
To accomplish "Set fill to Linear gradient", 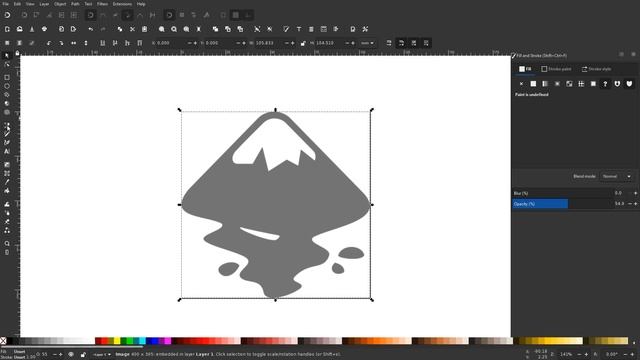I will pos(545,84).
